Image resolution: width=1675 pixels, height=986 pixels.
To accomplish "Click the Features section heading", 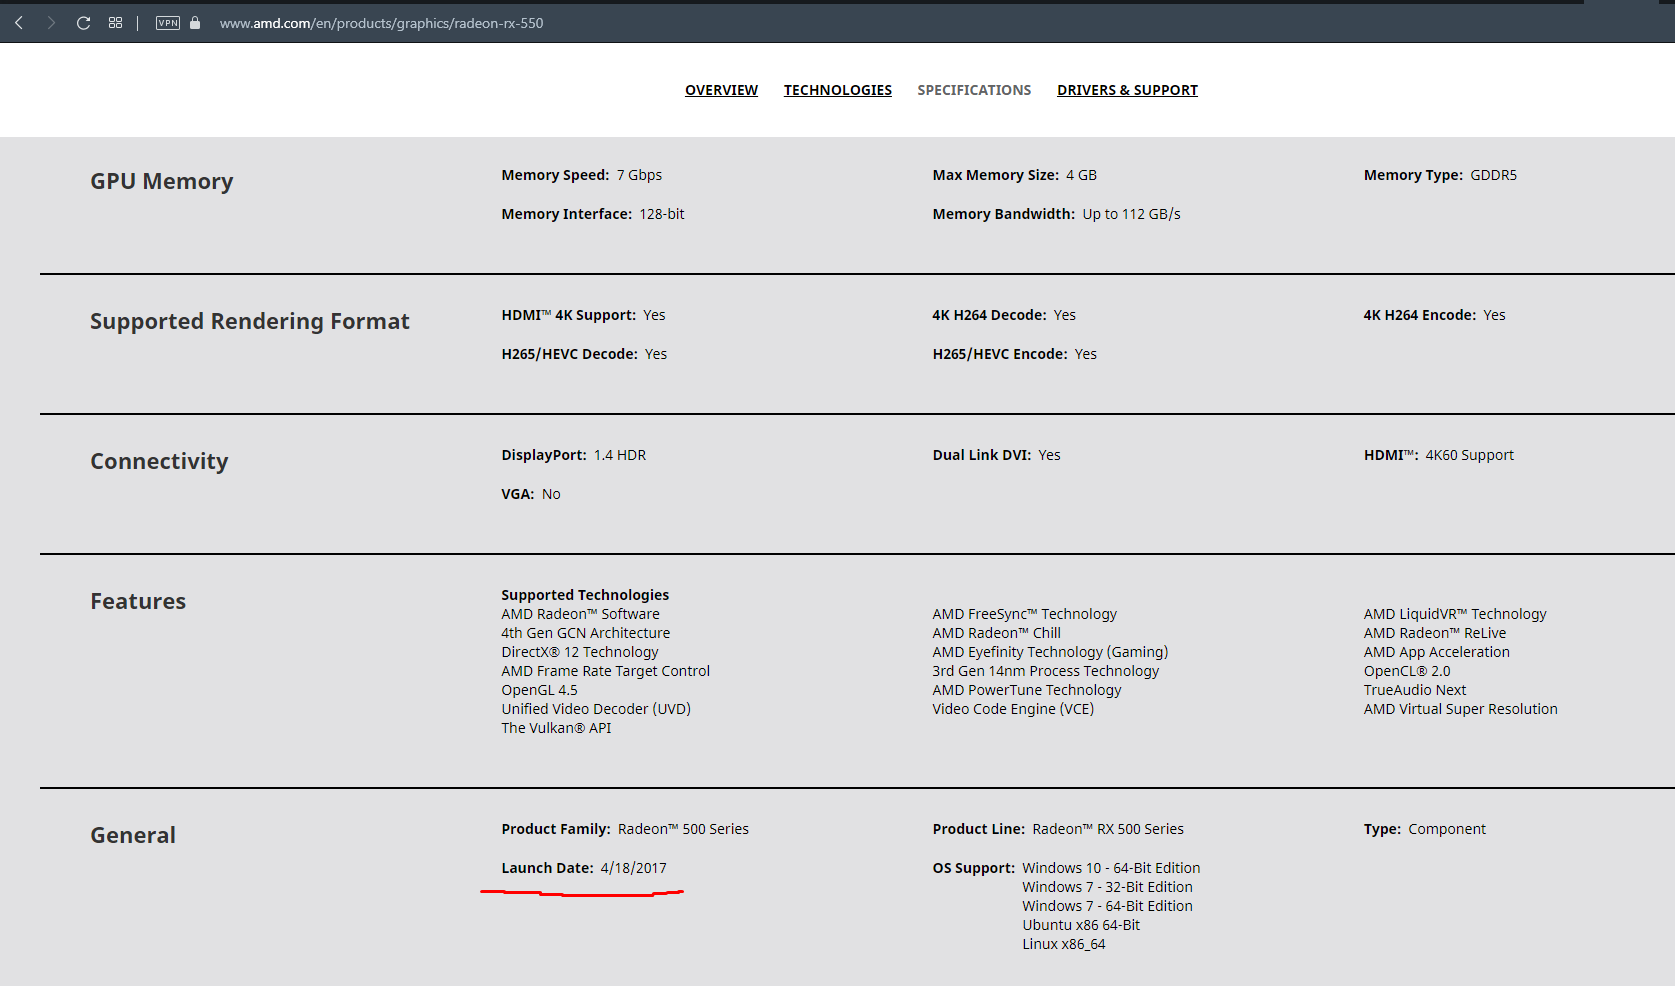I will click(x=138, y=601).
